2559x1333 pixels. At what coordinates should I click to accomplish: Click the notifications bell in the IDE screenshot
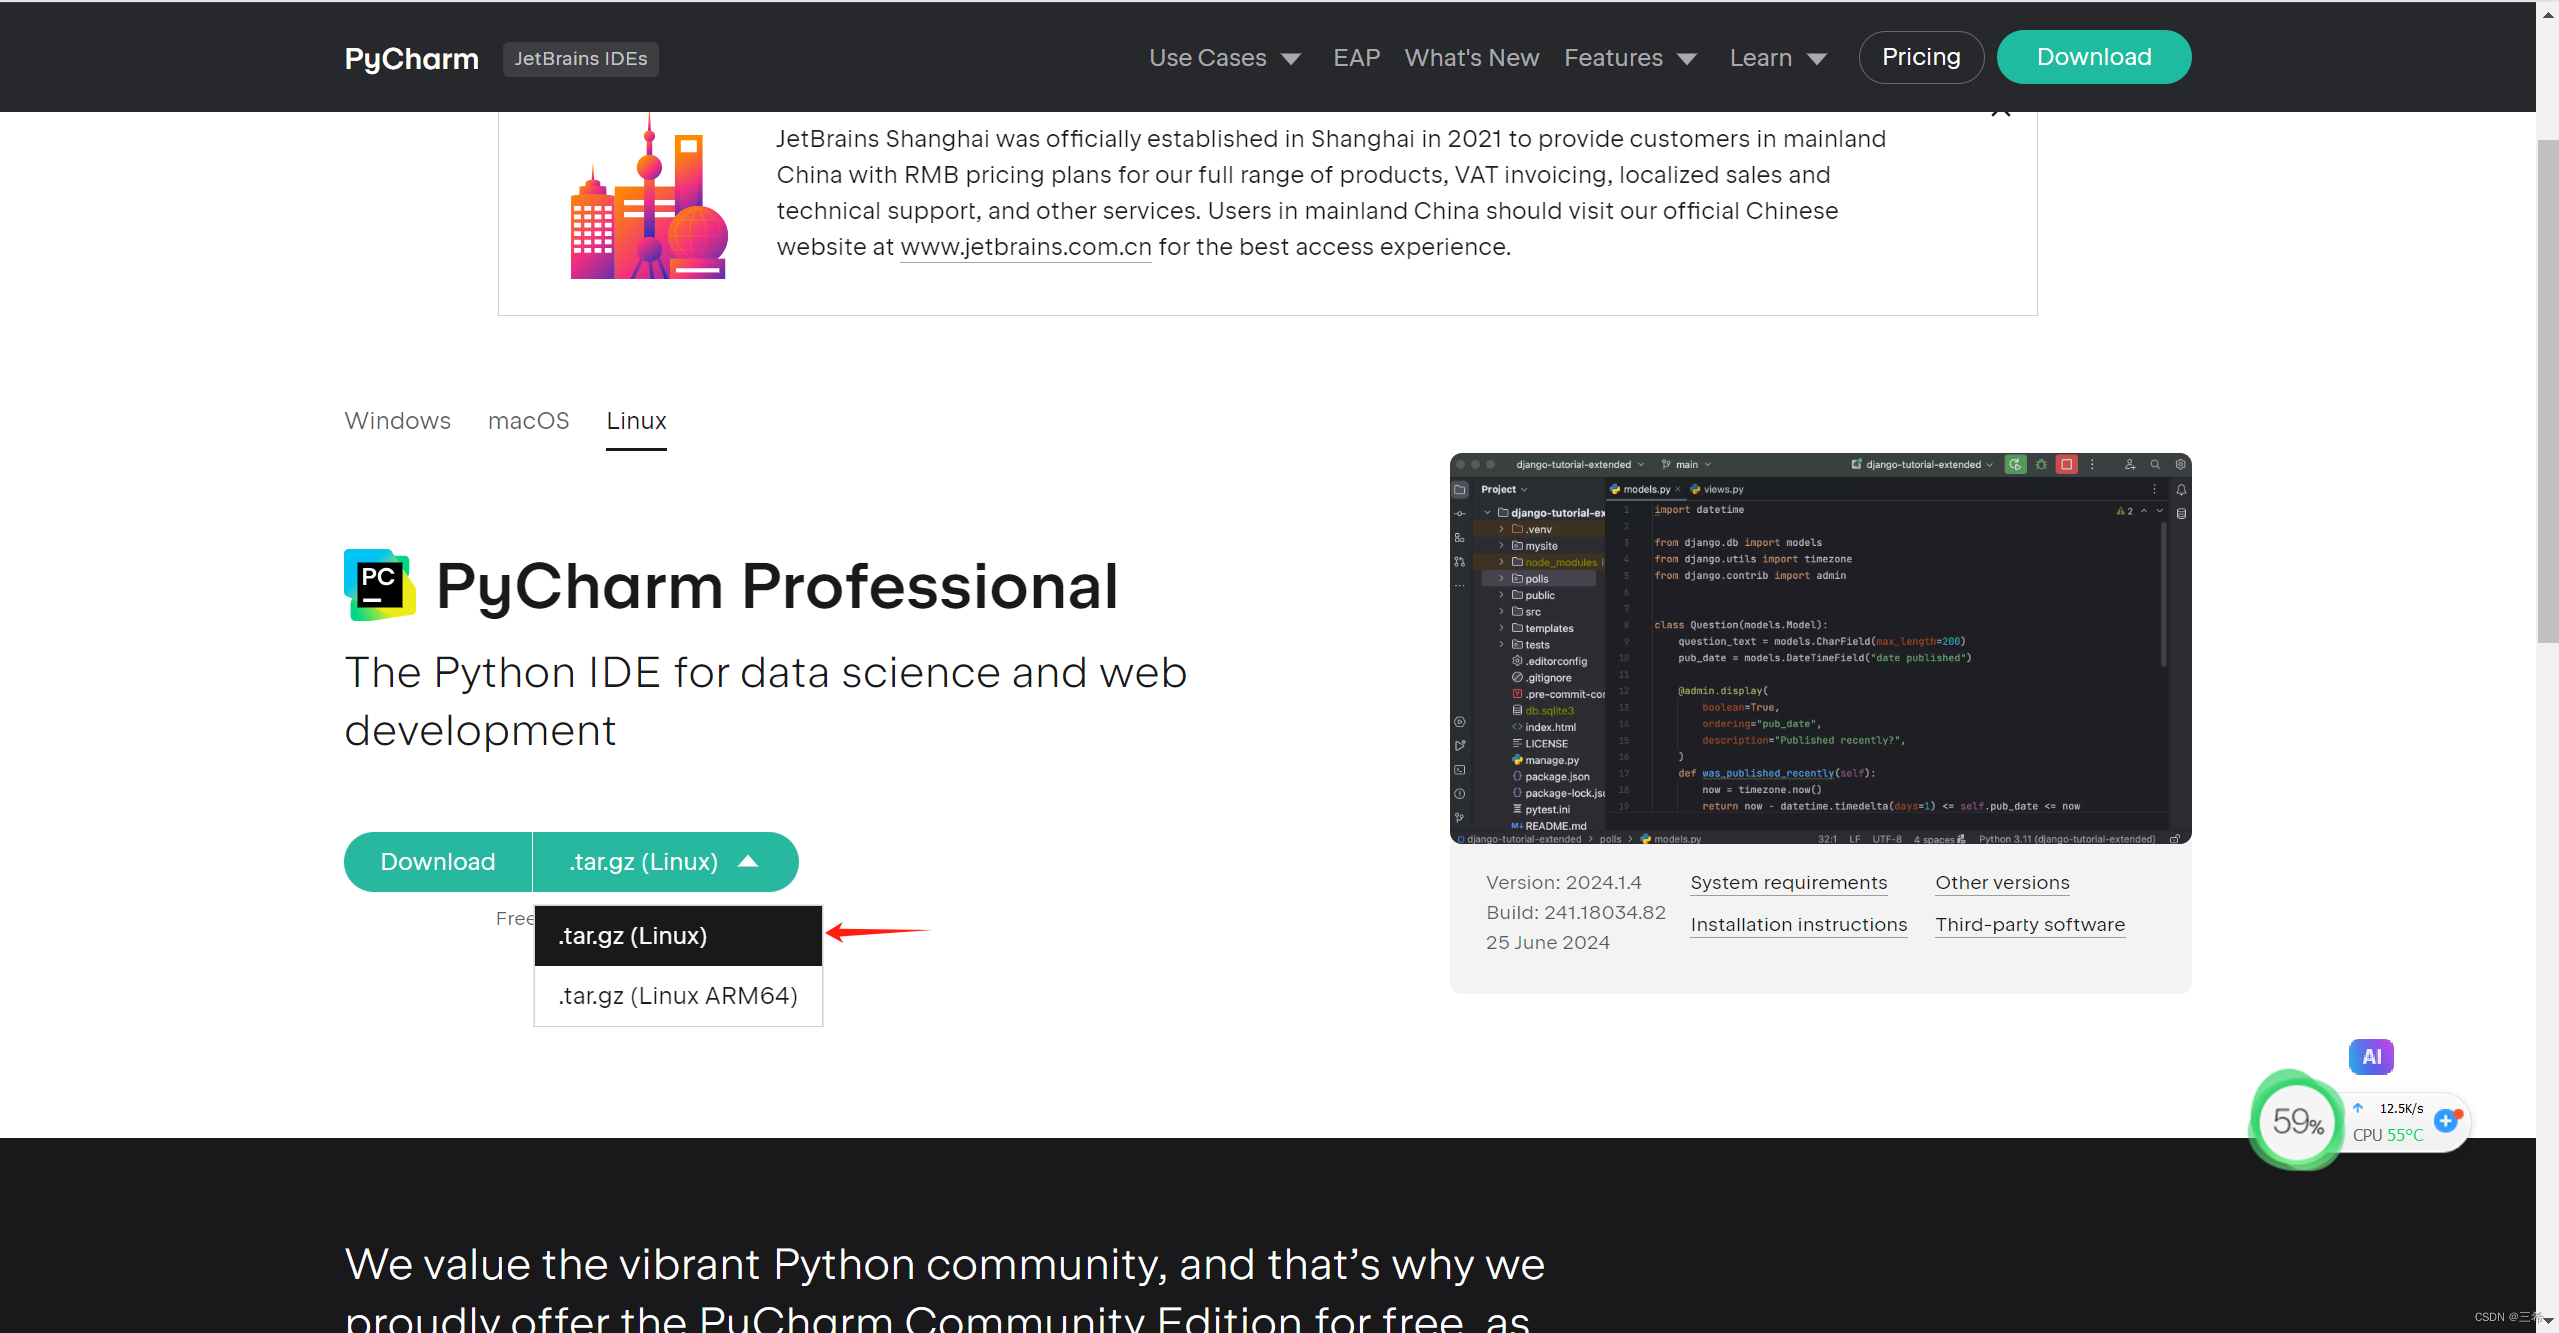[2181, 490]
